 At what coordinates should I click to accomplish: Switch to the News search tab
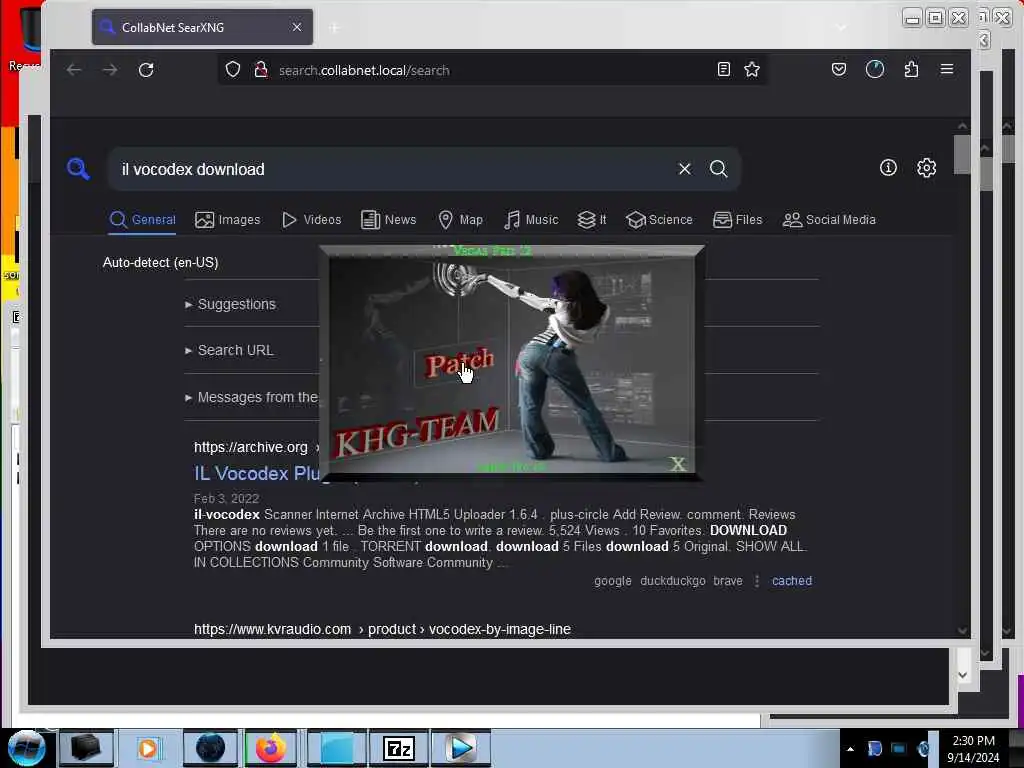389,219
